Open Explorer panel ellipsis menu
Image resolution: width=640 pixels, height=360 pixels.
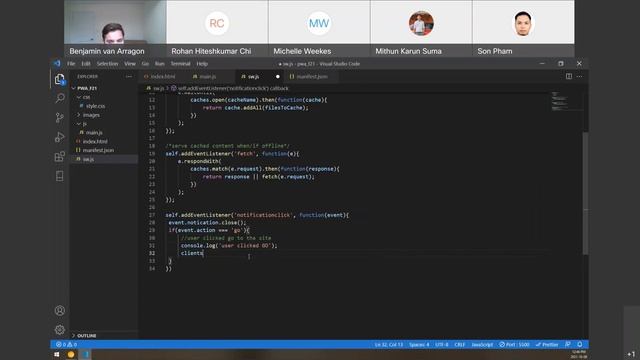(x=129, y=76)
